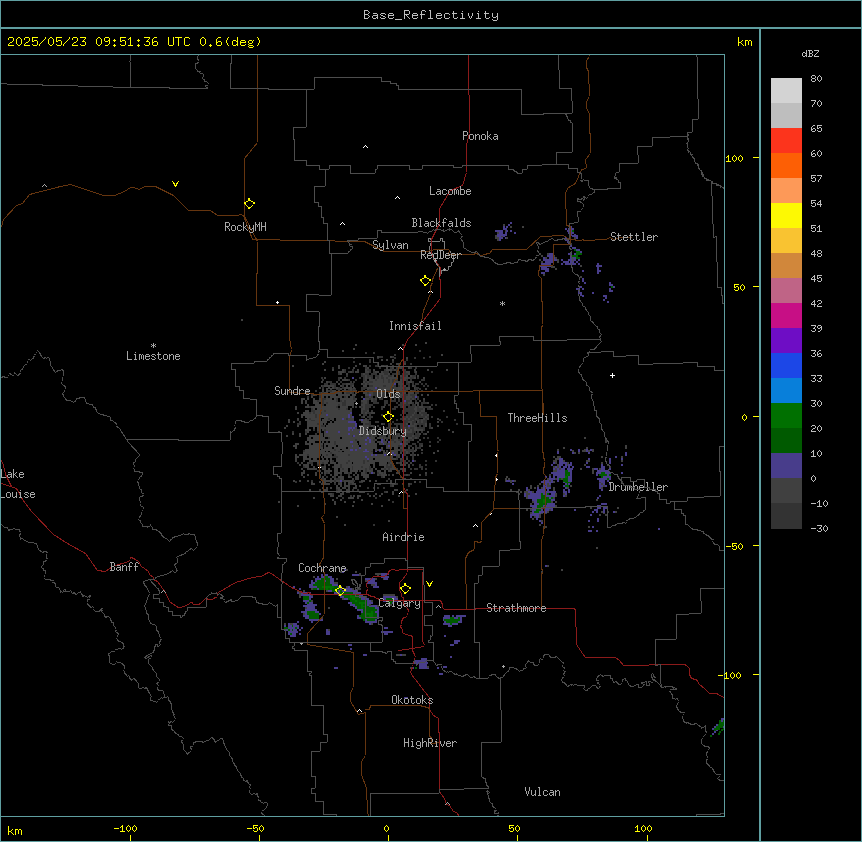This screenshot has width=862, height=842.
Task: Select the RedDeer city label
Action: click(x=440, y=255)
